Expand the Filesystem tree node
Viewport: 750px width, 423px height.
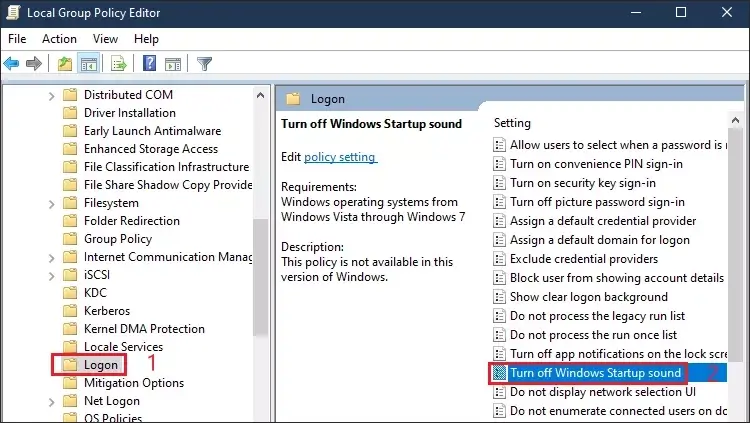pyautogui.click(x=51, y=204)
